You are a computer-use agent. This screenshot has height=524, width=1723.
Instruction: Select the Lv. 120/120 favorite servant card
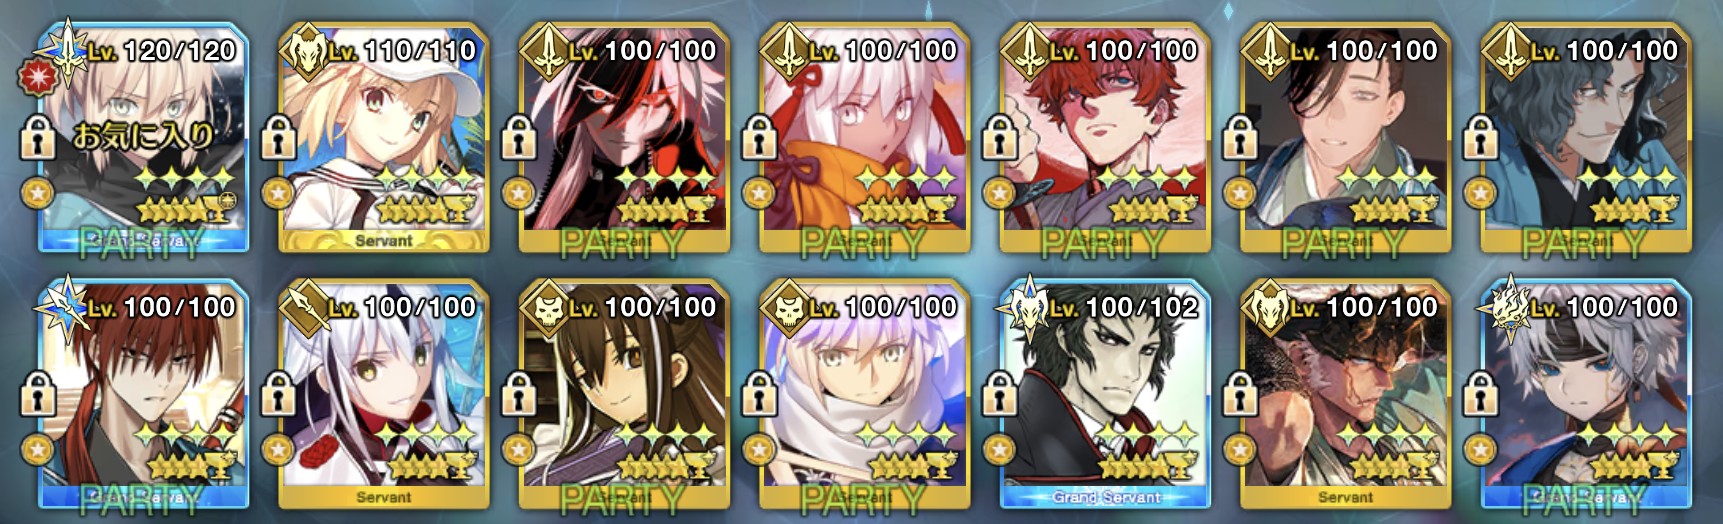[x=143, y=138]
